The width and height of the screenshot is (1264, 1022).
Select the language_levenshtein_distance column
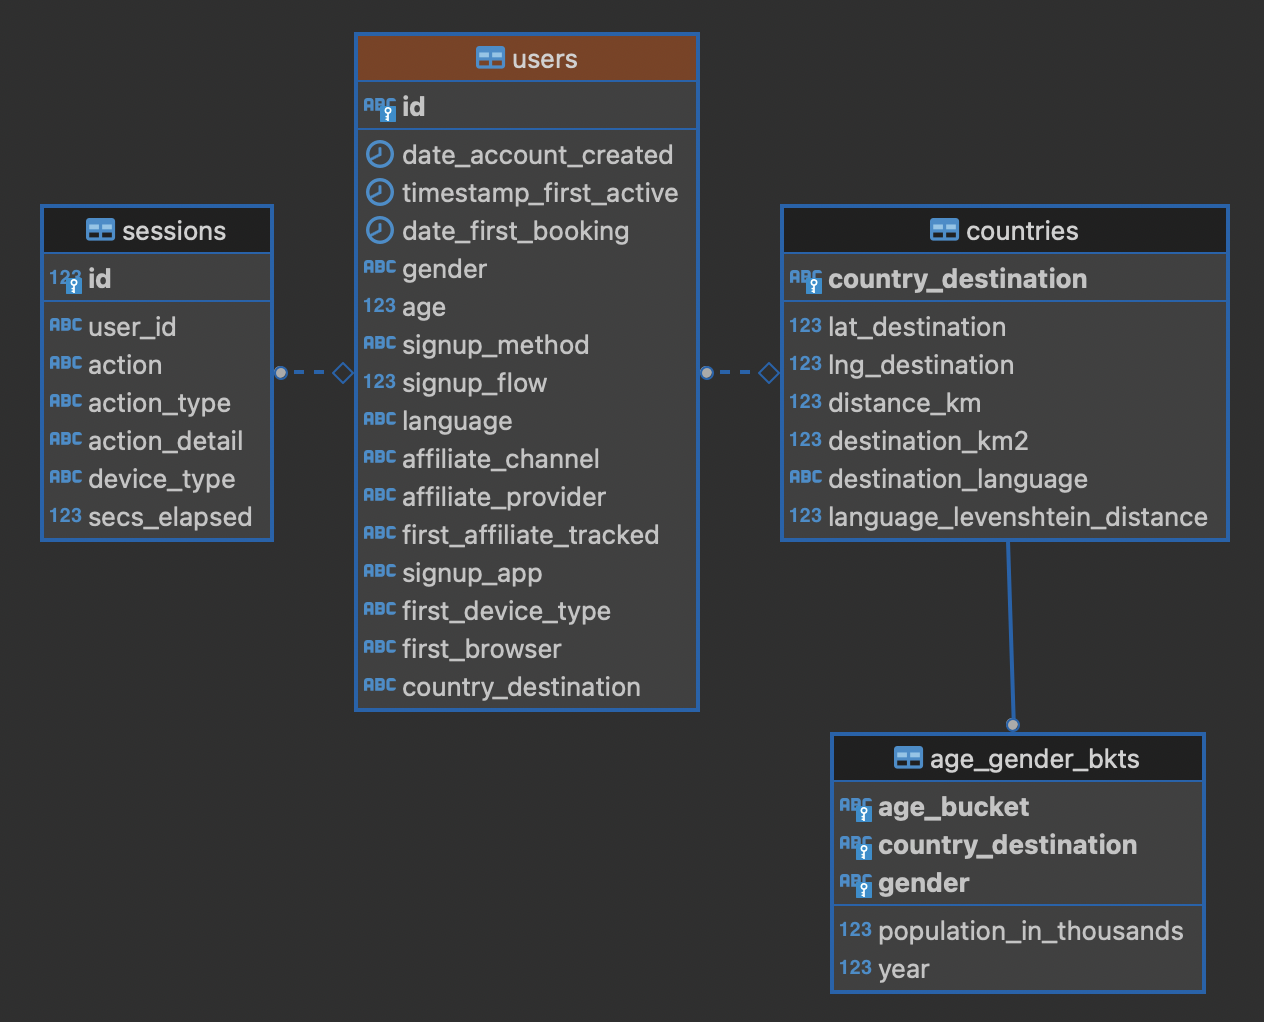pyautogui.click(x=1017, y=517)
